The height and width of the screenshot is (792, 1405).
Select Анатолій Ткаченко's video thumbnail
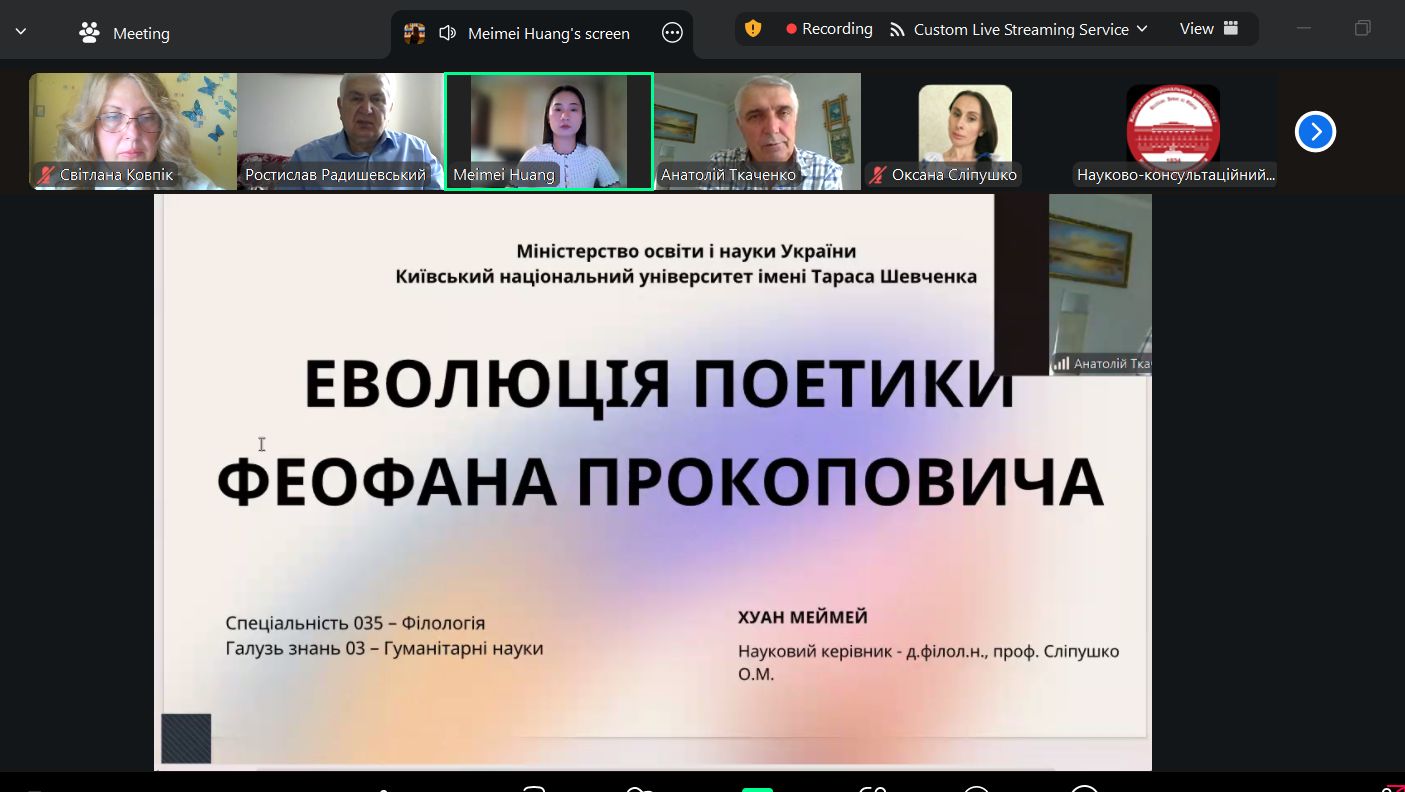point(757,120)
